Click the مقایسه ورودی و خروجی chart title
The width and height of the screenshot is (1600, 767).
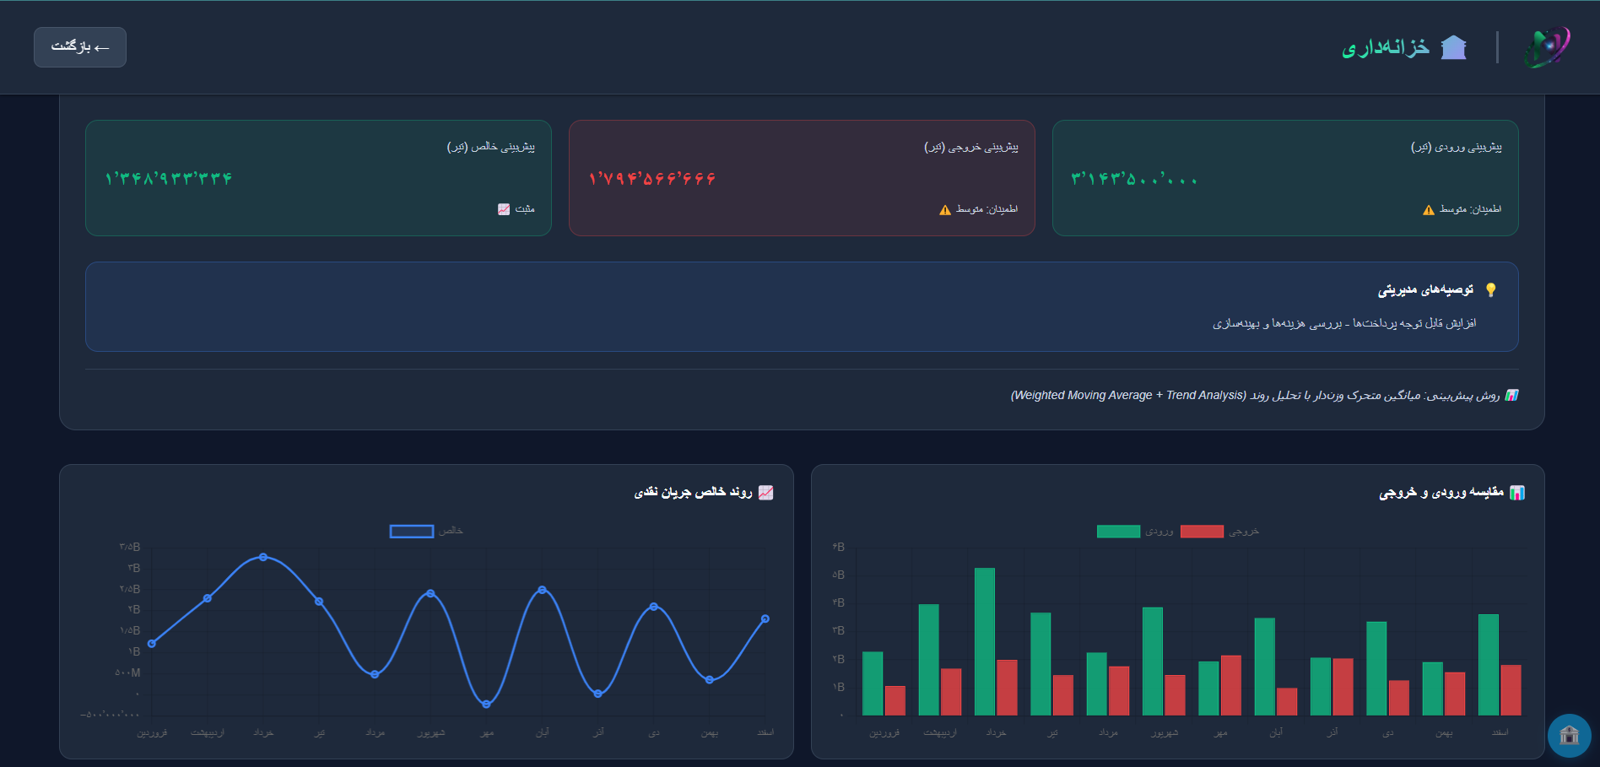[1441, 492]
